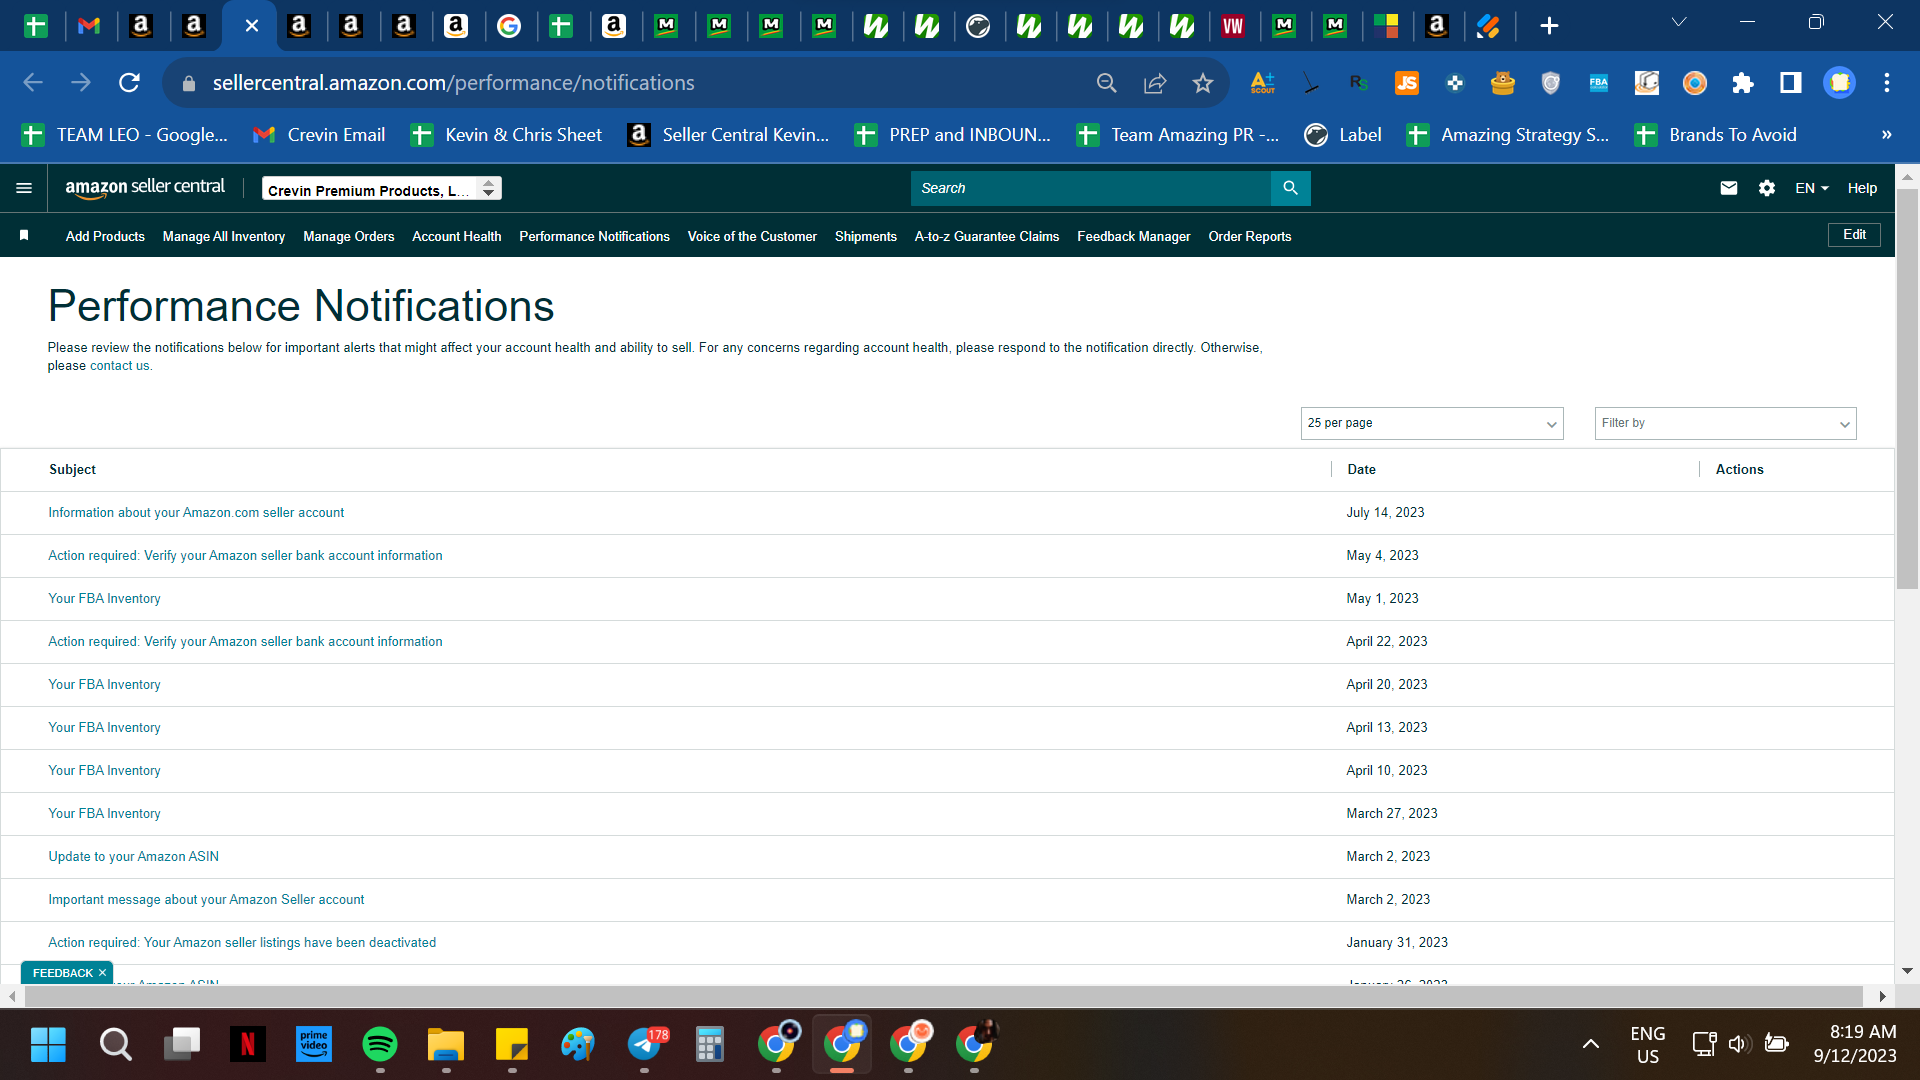Open File Explorer from the taskbar
The height and width of the screenshot is (1080, 1920).
[446, 1045]
